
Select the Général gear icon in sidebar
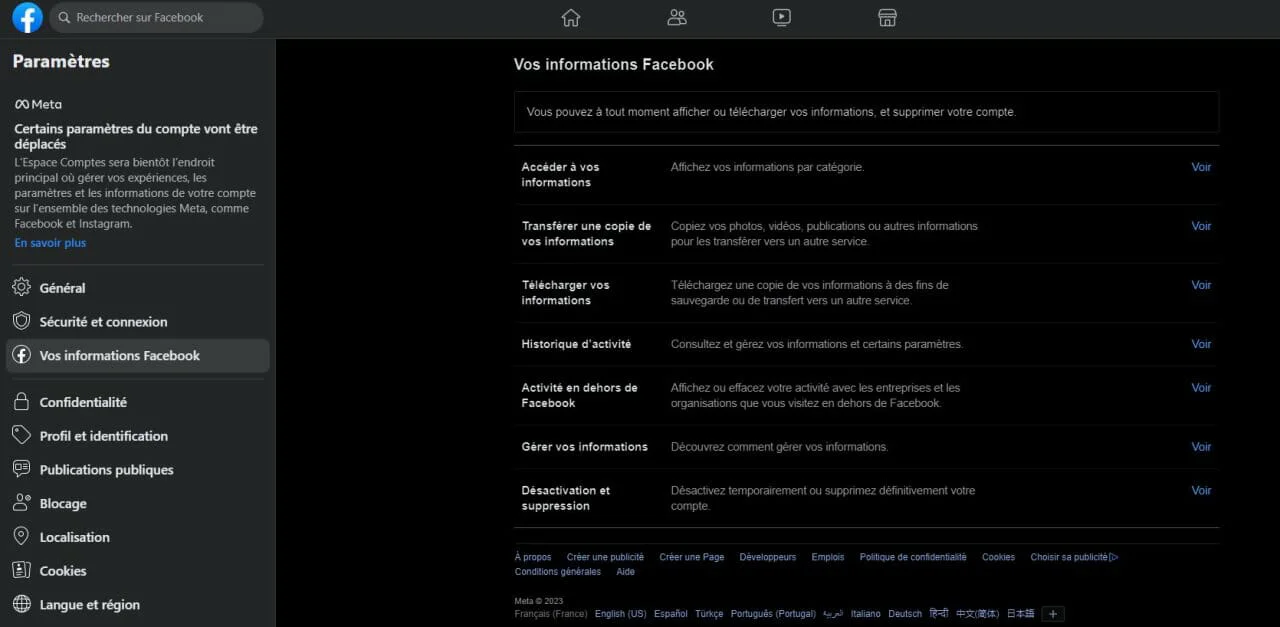coord(20,287)
